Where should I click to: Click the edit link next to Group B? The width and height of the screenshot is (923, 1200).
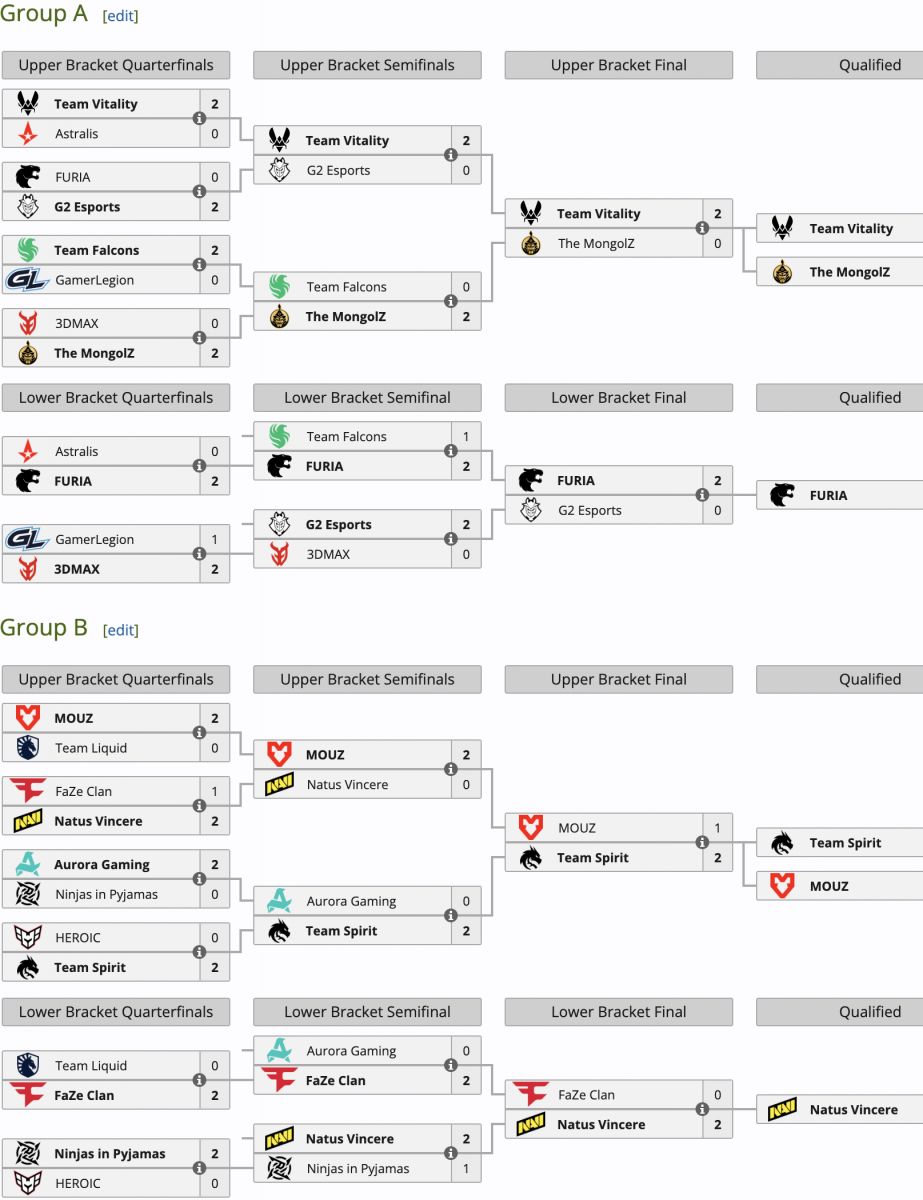pyautogui.click(x=121, y=630)
